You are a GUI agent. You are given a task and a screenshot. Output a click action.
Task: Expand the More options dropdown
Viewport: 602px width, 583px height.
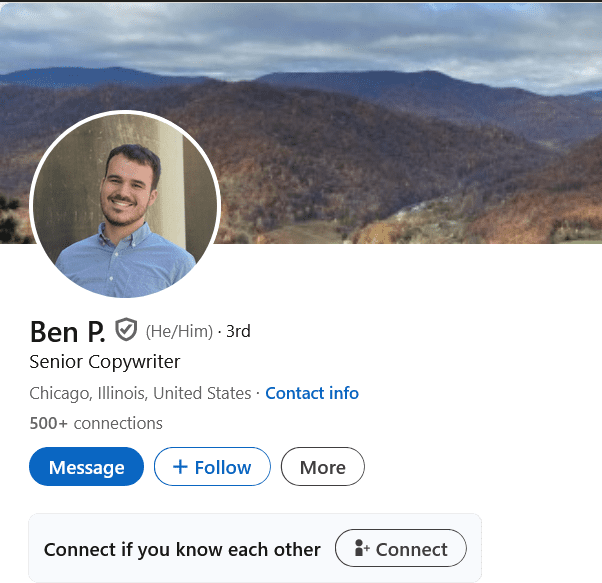322,466
